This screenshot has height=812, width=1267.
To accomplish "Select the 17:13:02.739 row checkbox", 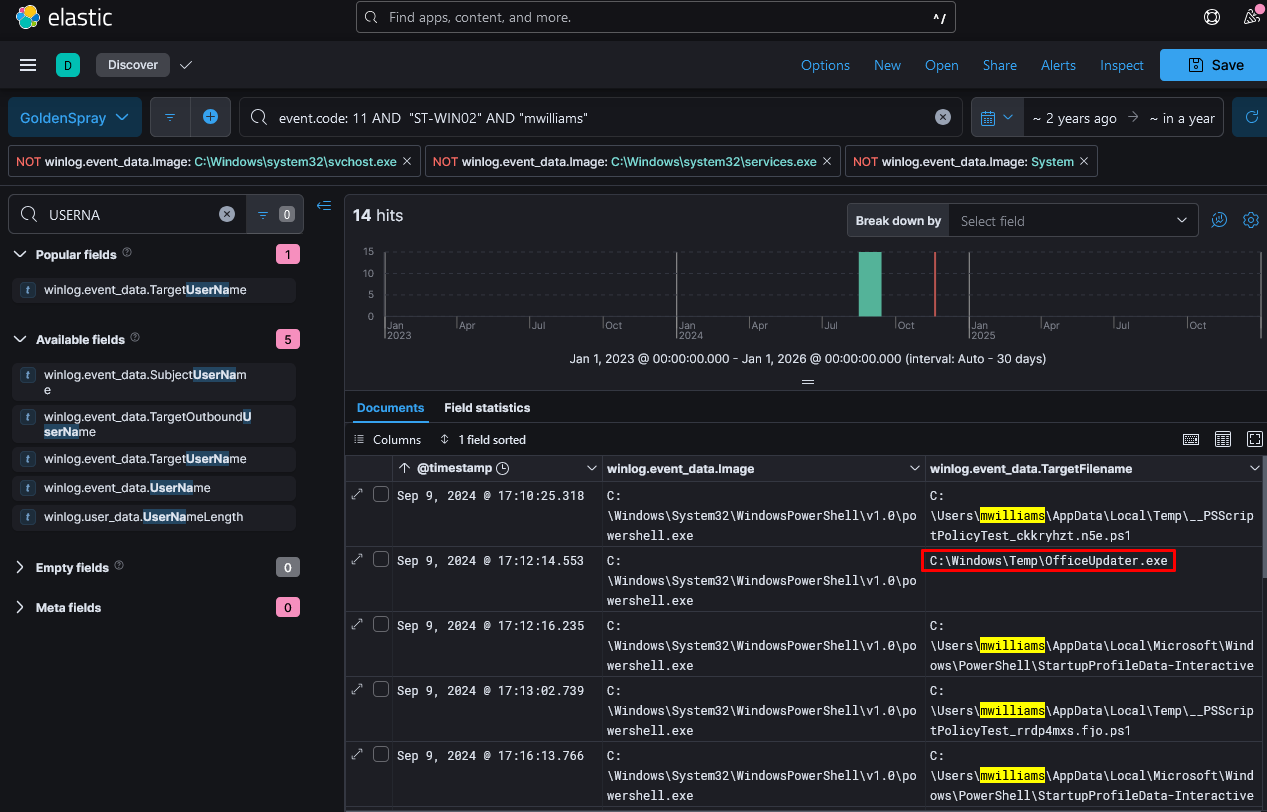I will [x=381, y=690].
